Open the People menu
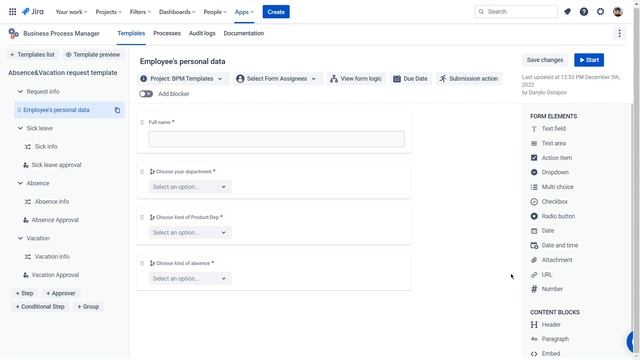640x360 pixels. click(215, 12)
